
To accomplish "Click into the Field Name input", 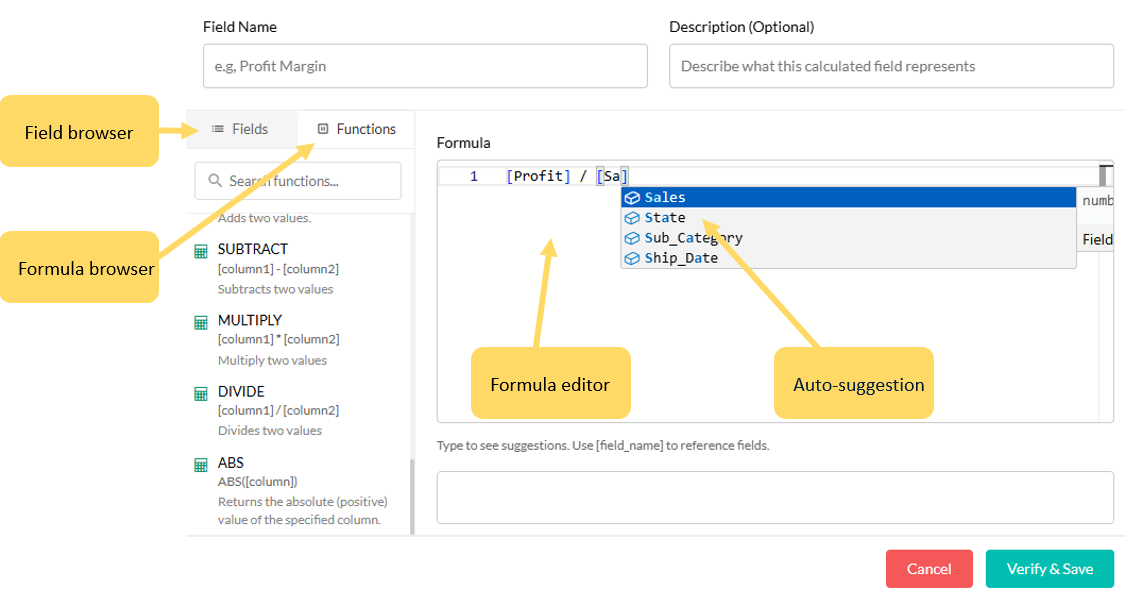I will pos(425,66).
